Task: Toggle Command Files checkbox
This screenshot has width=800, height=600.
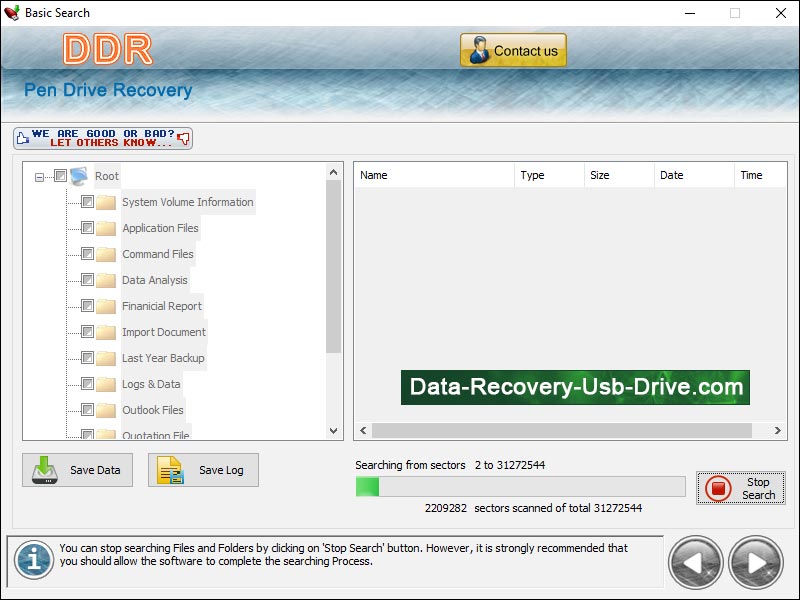Action: [x=87, y=254]
